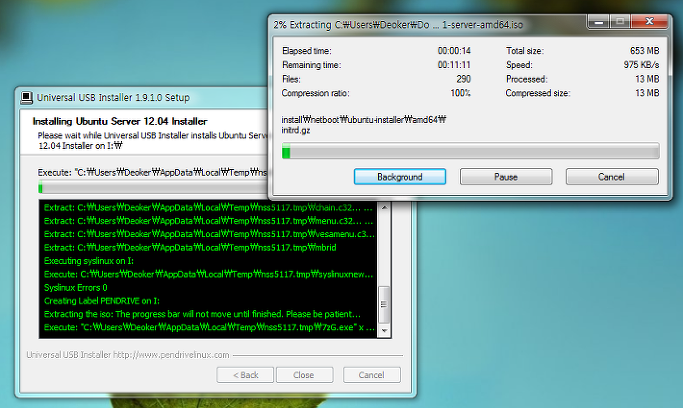Click the Compression ratio value 100%
The height and width of the screenshot is (408, 683).
(460, 93)
